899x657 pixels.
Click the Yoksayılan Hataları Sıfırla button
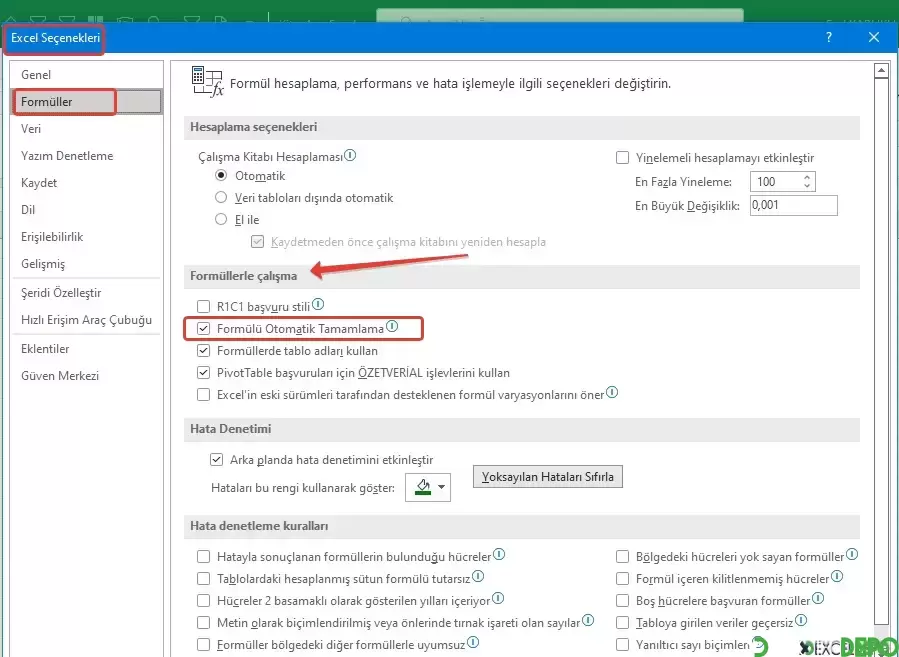[x=548, y=476]
